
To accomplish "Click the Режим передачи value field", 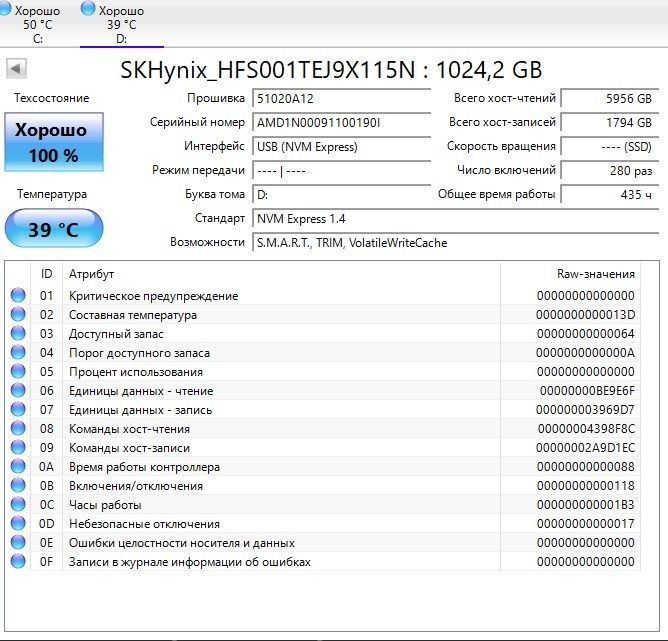I will pyautogui.click(x=342, y=171).
